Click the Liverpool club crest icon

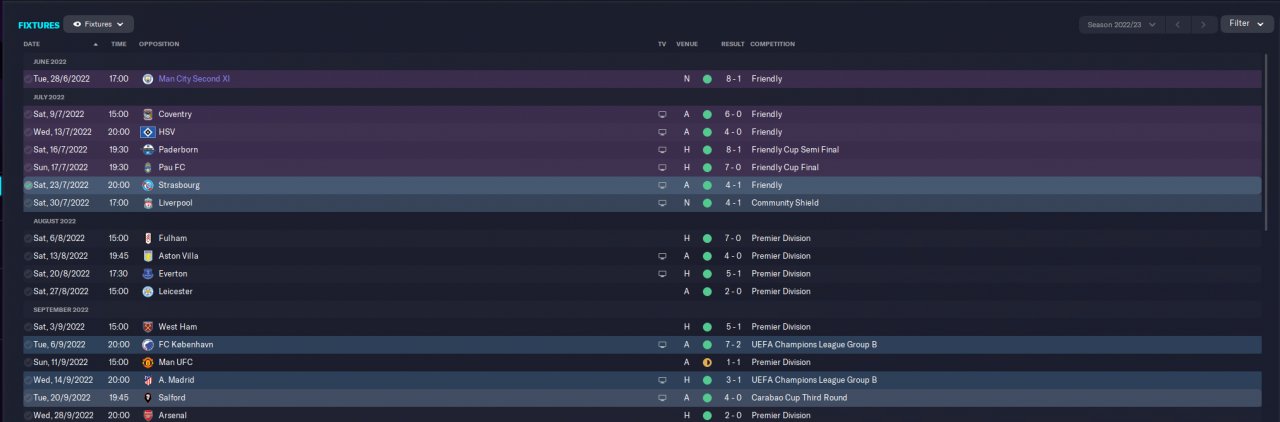148,203
